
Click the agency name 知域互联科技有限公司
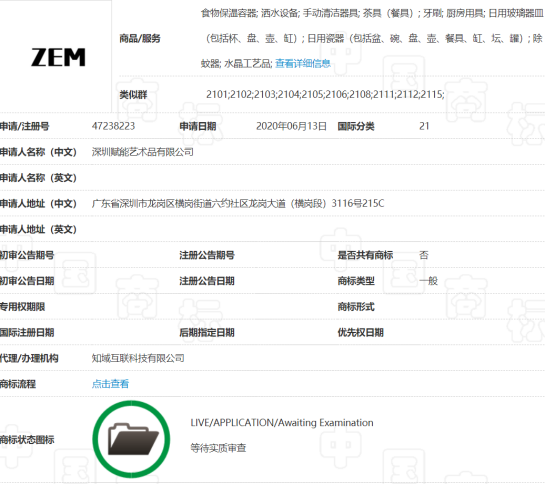pyautogui.click(x=138, y=358)
